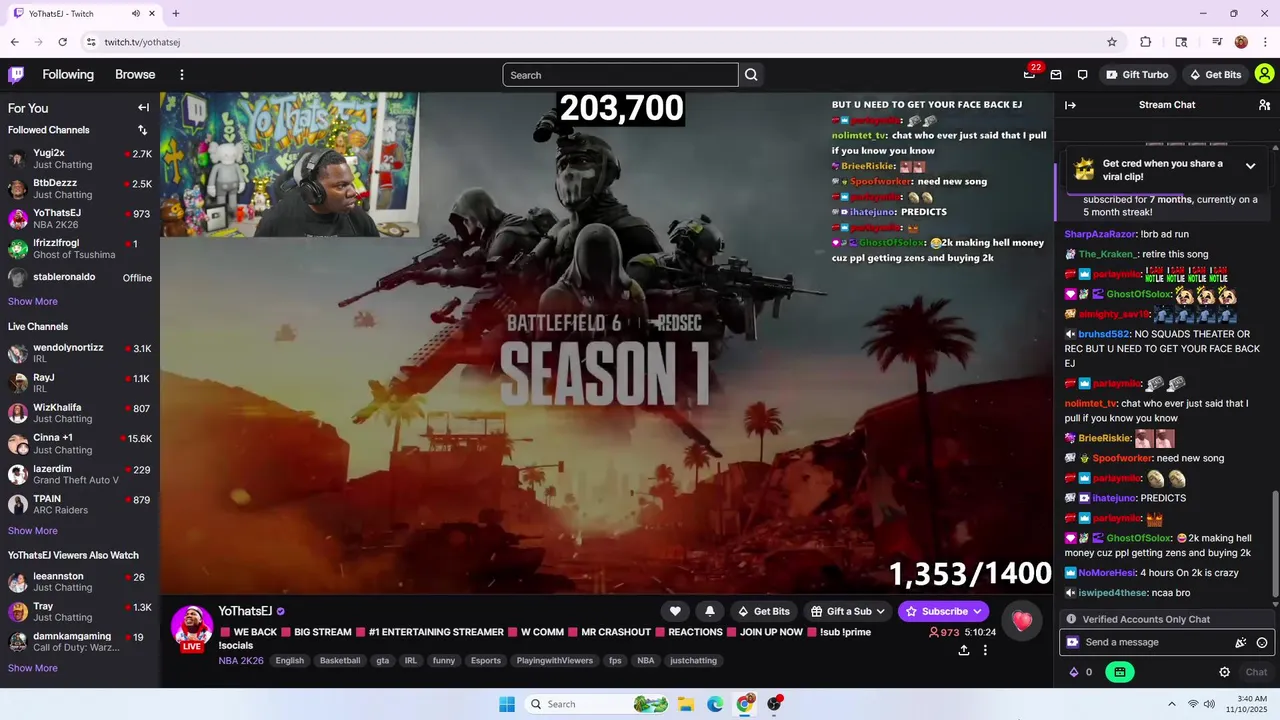Expand the system tray hidden icons
Screen dimensions: 1280x720
coord(1171,704)
